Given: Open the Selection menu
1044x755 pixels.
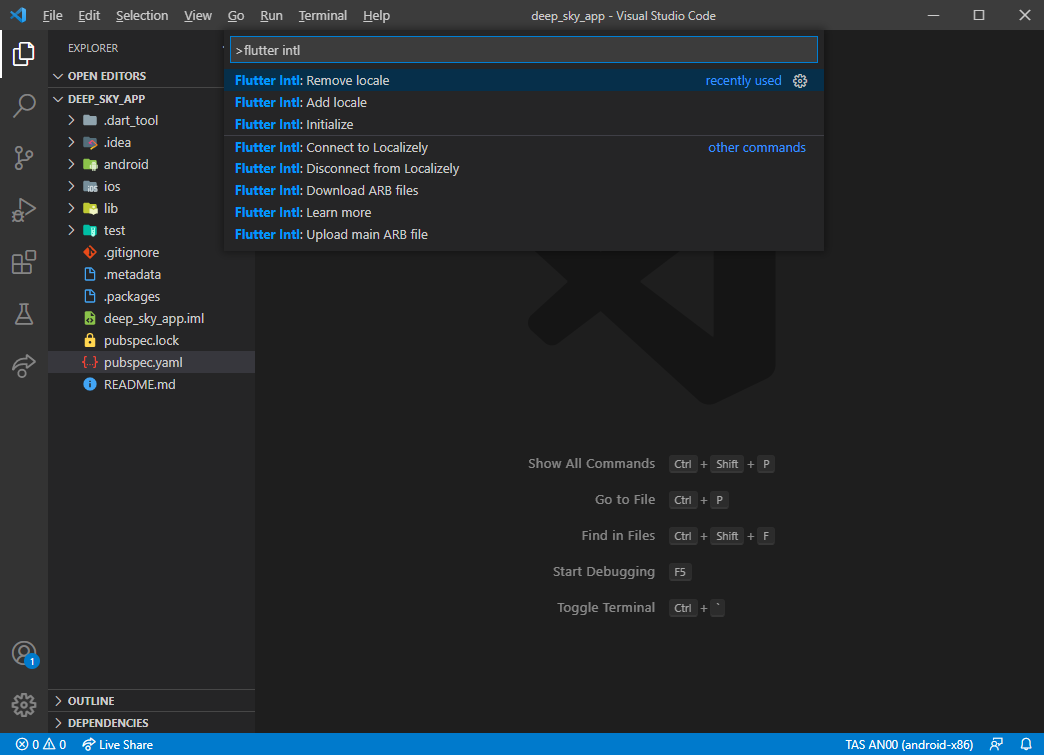Looking at the screenshot, I should [x=142, y=15].
